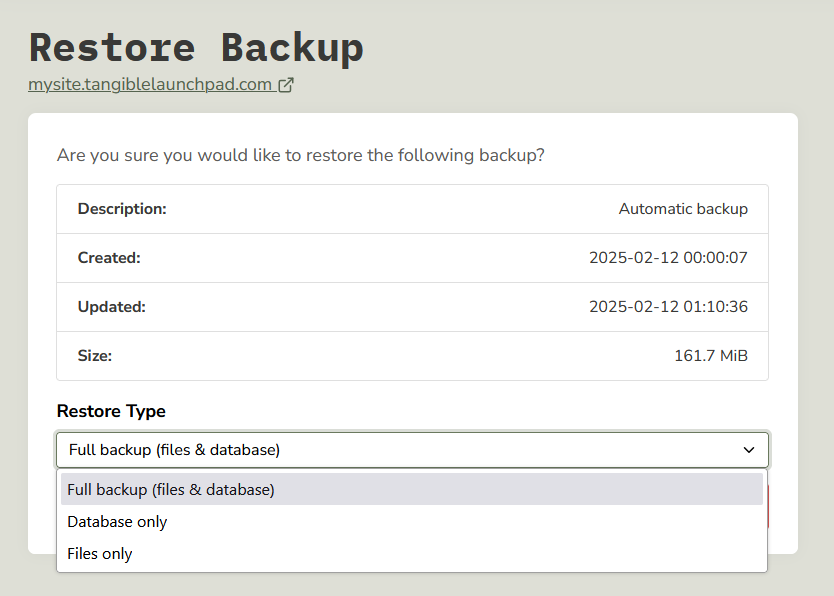Click the "Automatic backup" description value

point(683,209)
